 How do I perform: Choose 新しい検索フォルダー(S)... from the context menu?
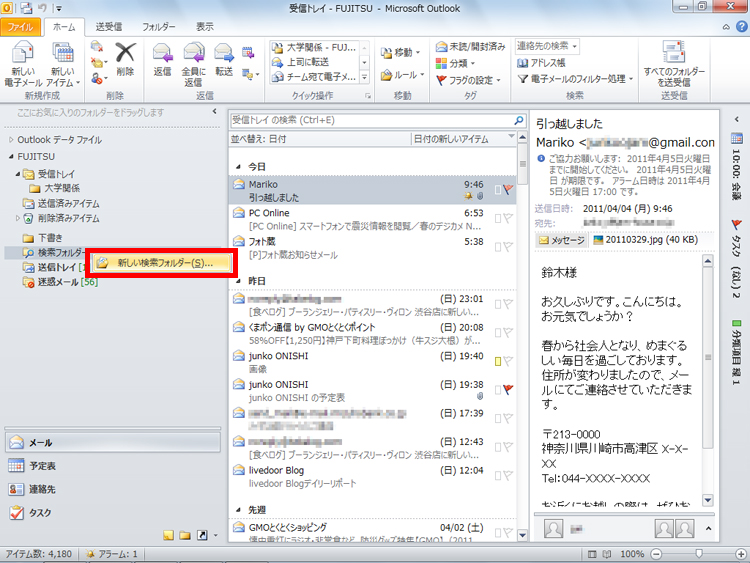[162, 263]
